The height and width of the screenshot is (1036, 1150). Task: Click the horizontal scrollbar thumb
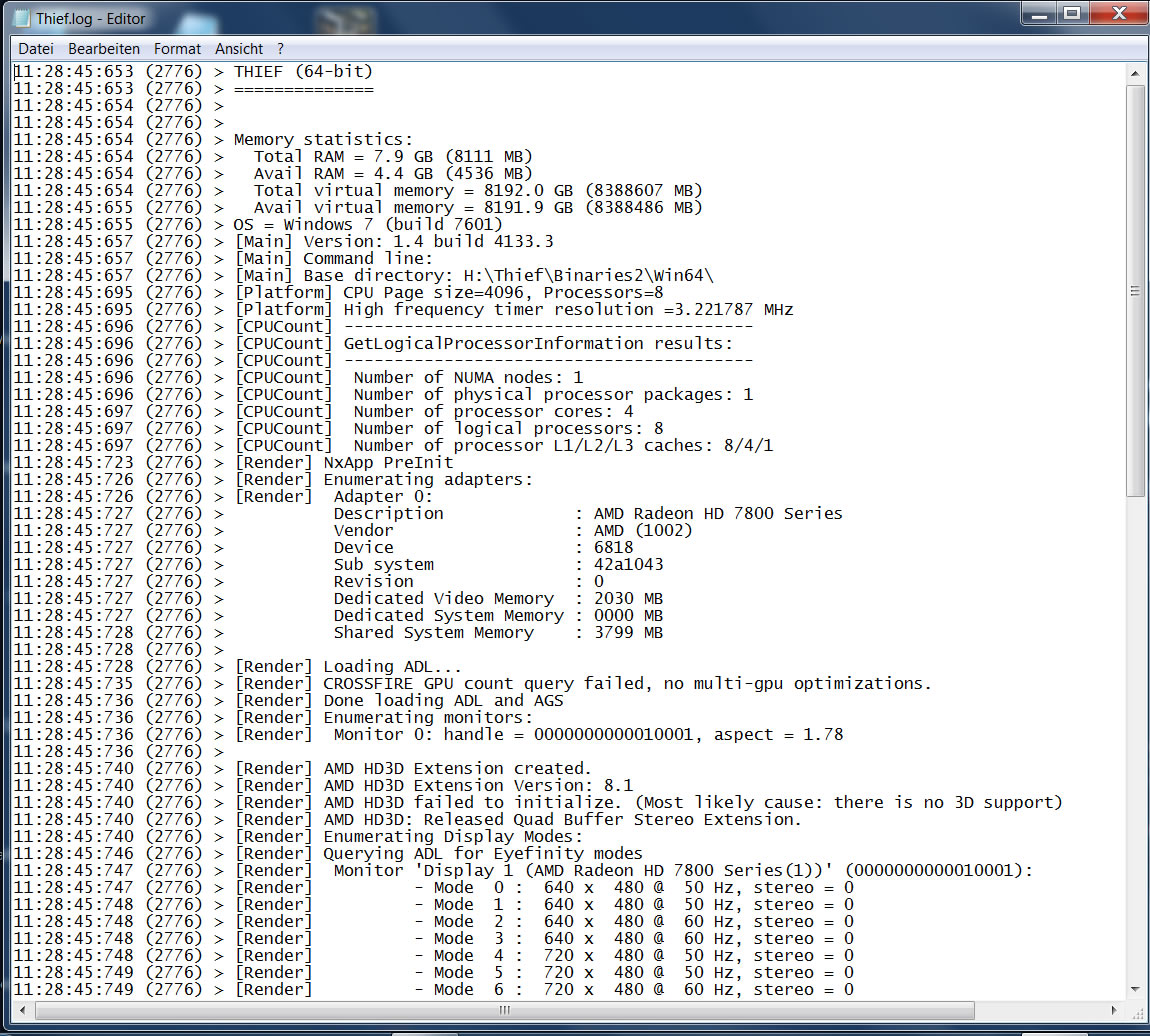pyautogui.click(x=505, y=1010)
